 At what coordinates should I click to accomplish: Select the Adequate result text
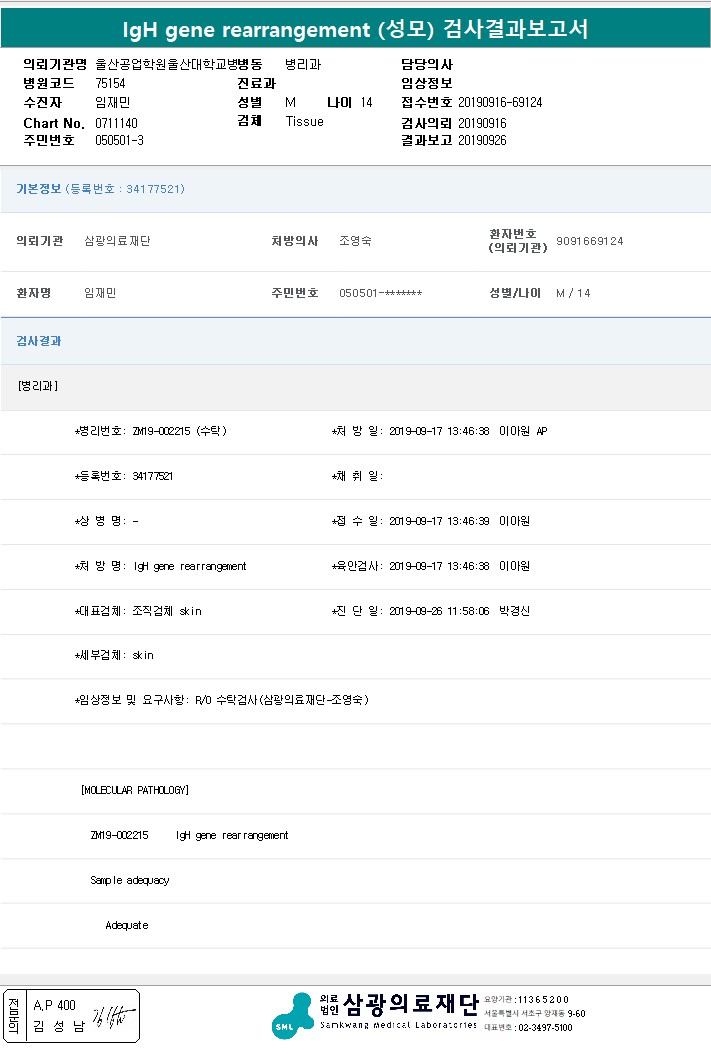tap(127, 925)
